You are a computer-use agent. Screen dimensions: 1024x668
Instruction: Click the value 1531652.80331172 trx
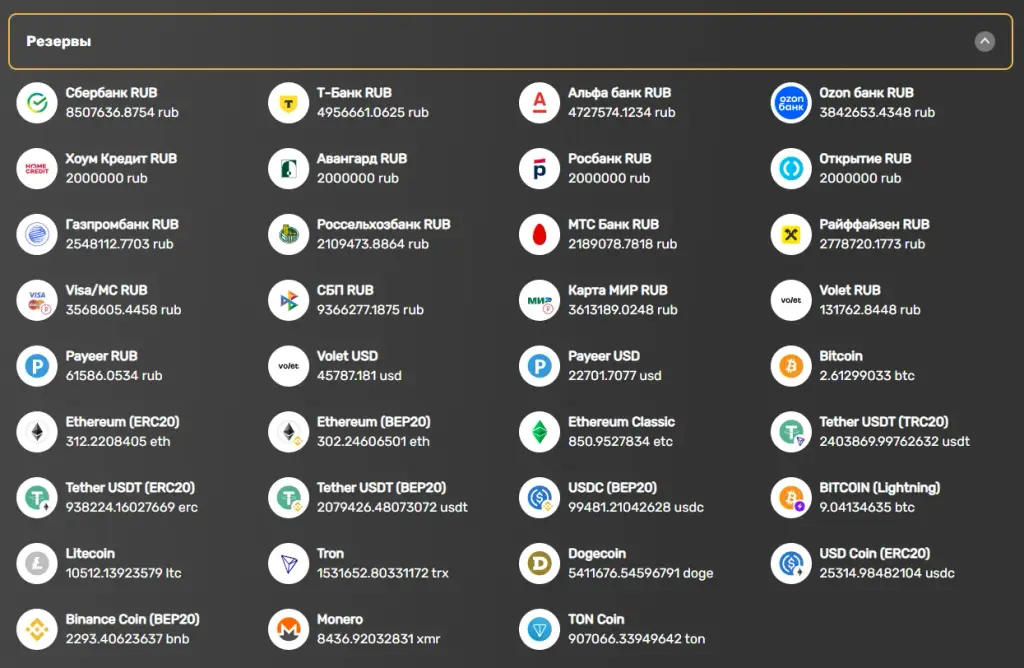tap(383, 573)
